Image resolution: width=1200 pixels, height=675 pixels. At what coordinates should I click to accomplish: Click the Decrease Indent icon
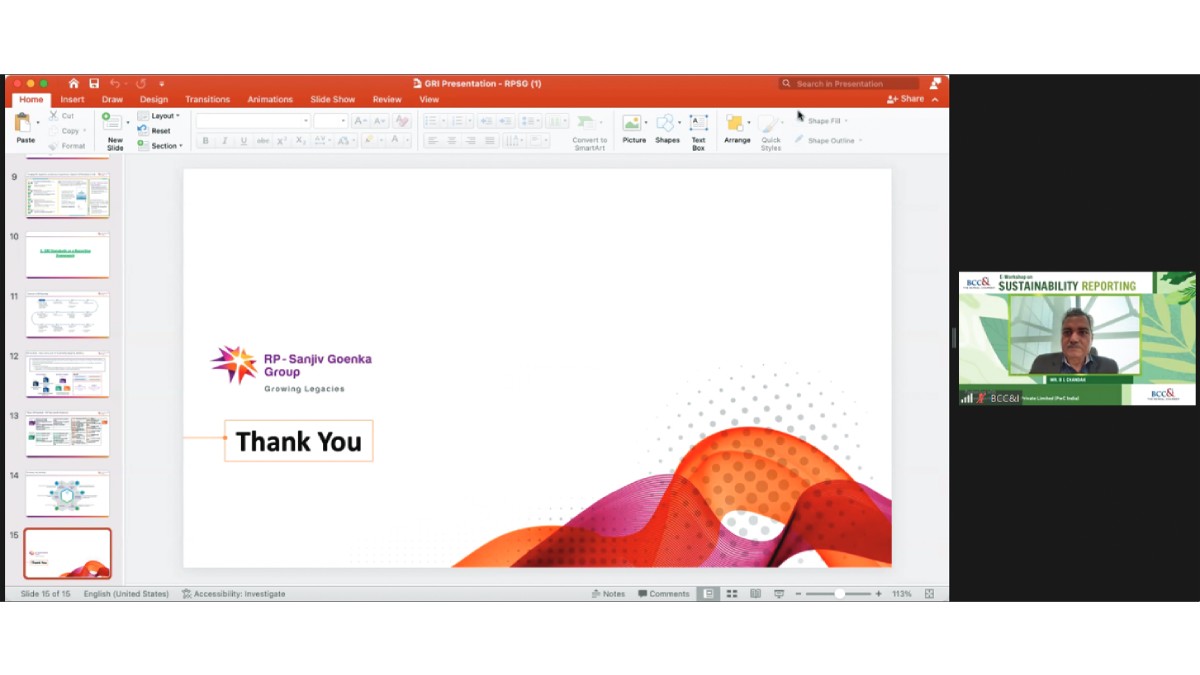pos(485,121)
